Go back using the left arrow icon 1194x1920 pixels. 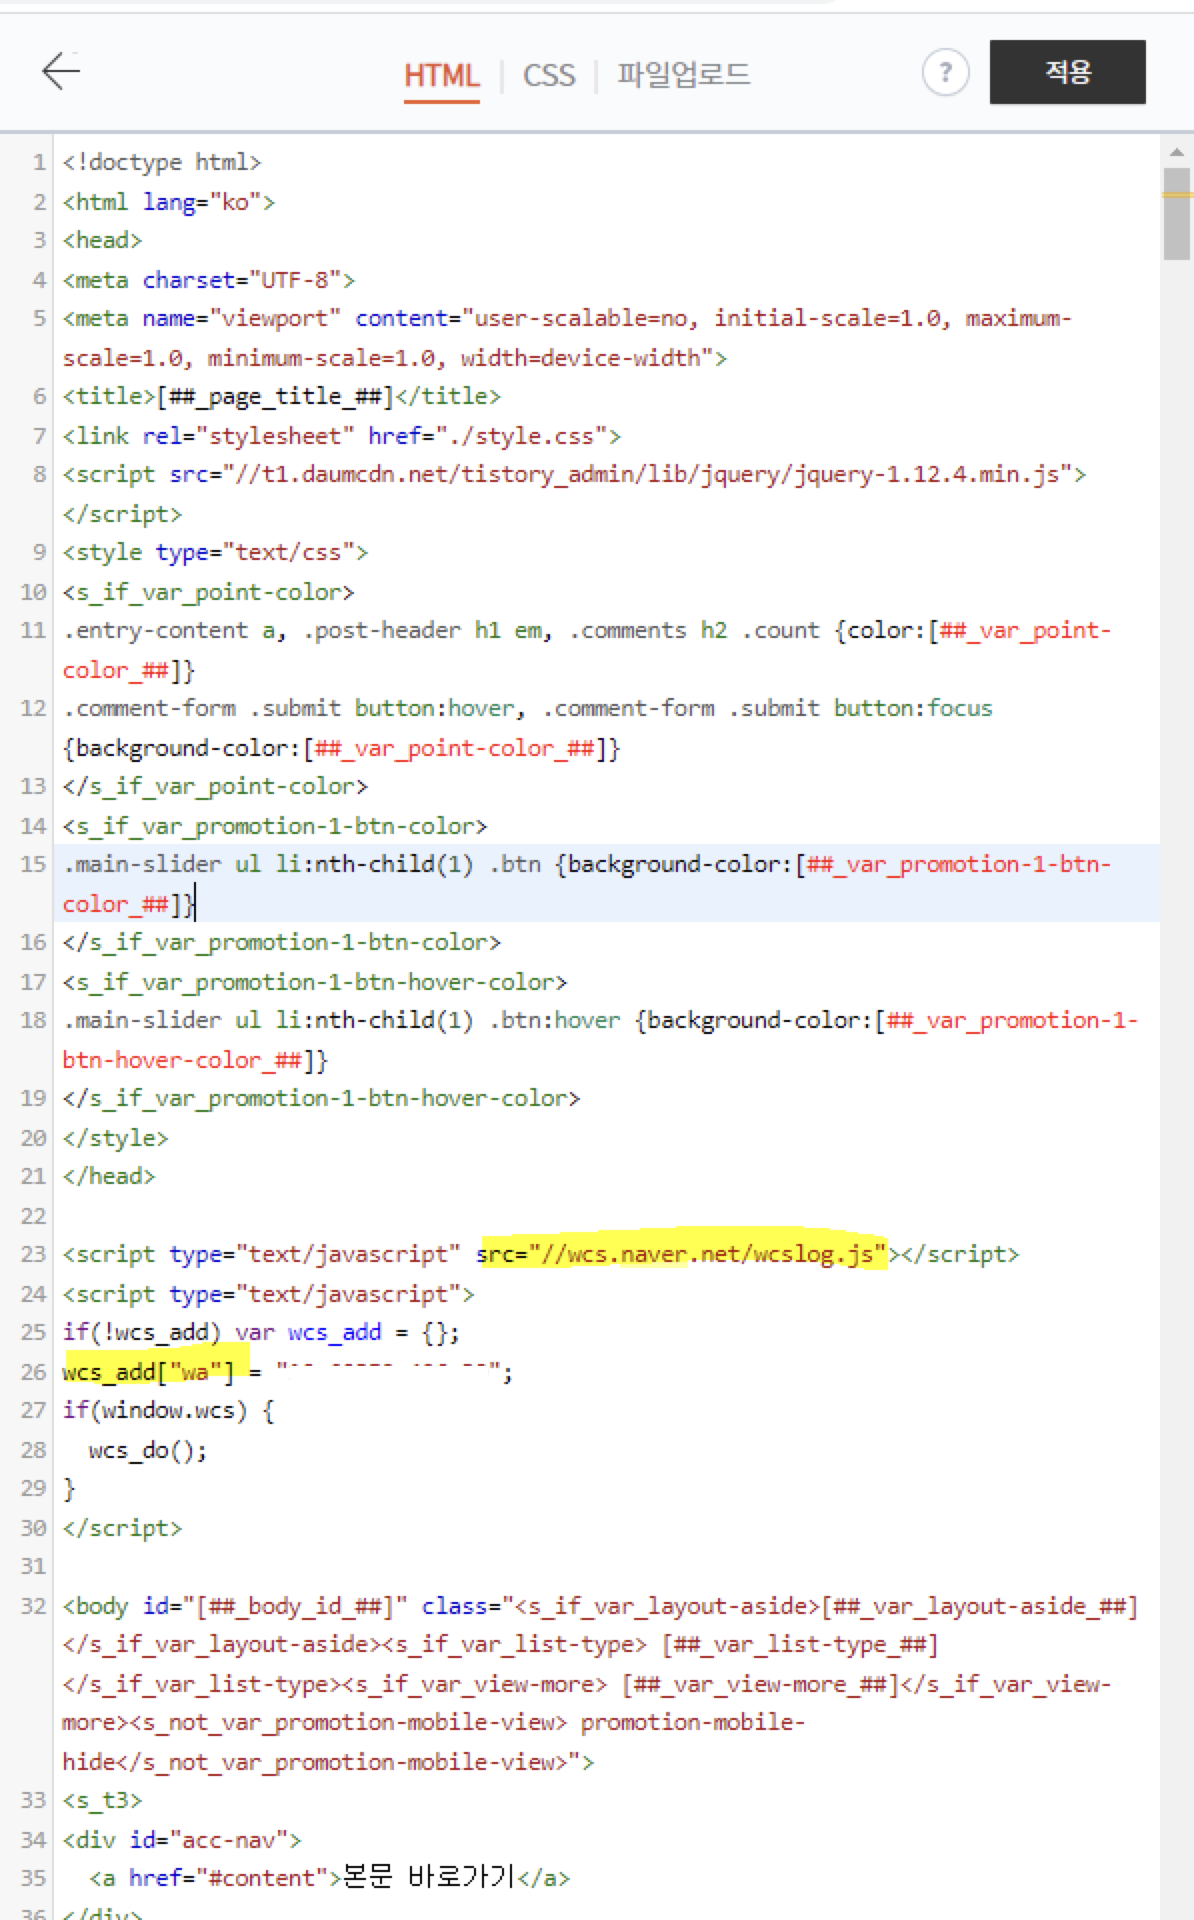tap(61, 71)
